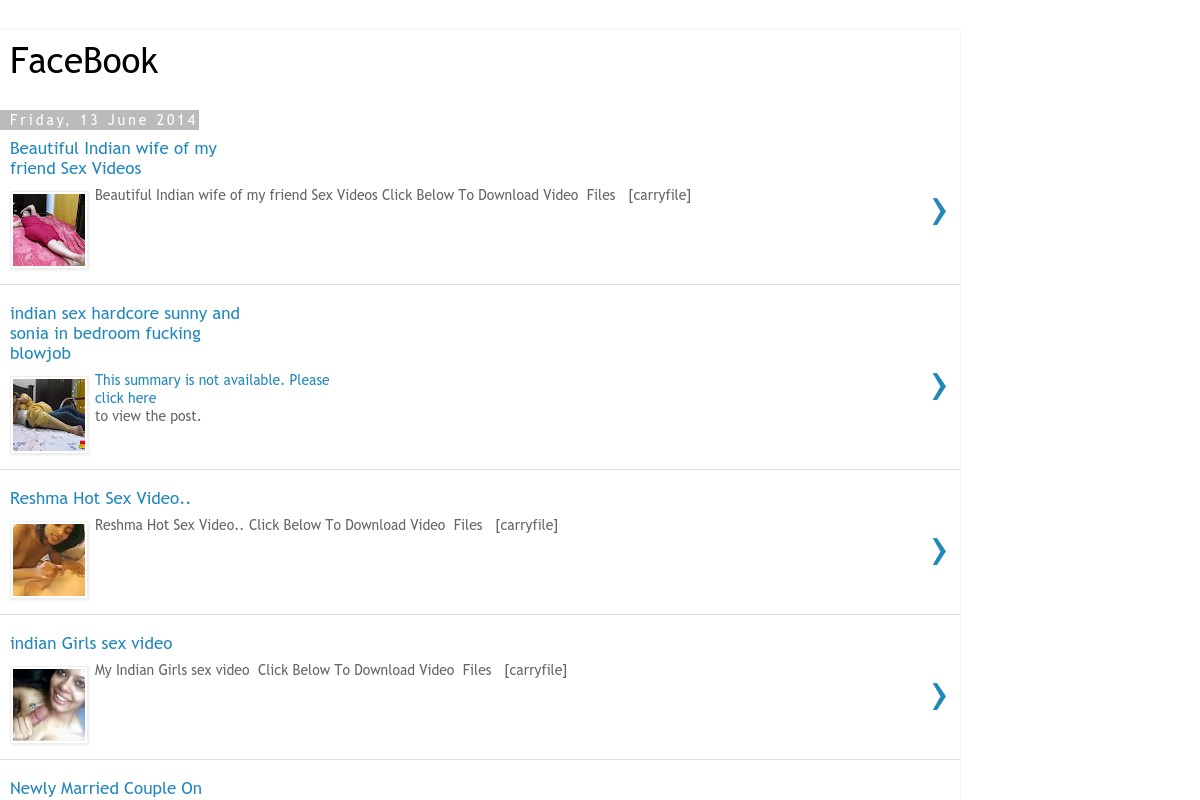Click the summary text with [carryfile] under the first post
This screenshot has width=1200, height=800.
click(393, 195)
